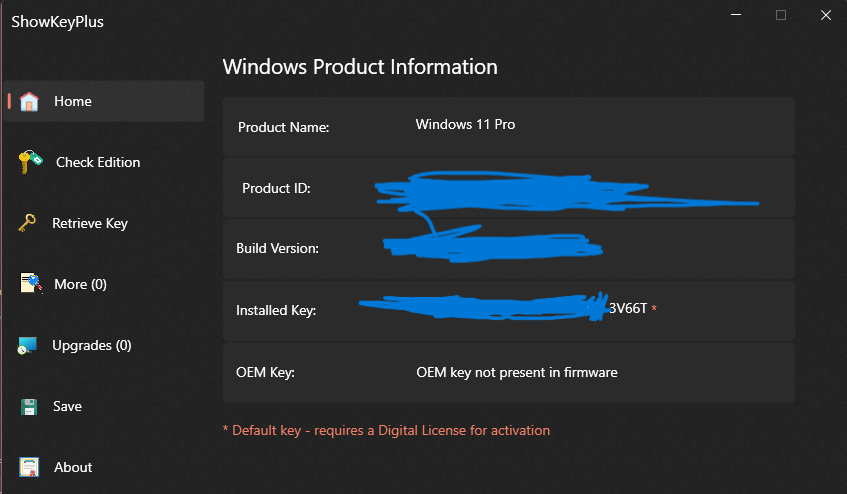Click the golden Retrieve Key icon
This screenshot has height=494, width=847.
27,223
